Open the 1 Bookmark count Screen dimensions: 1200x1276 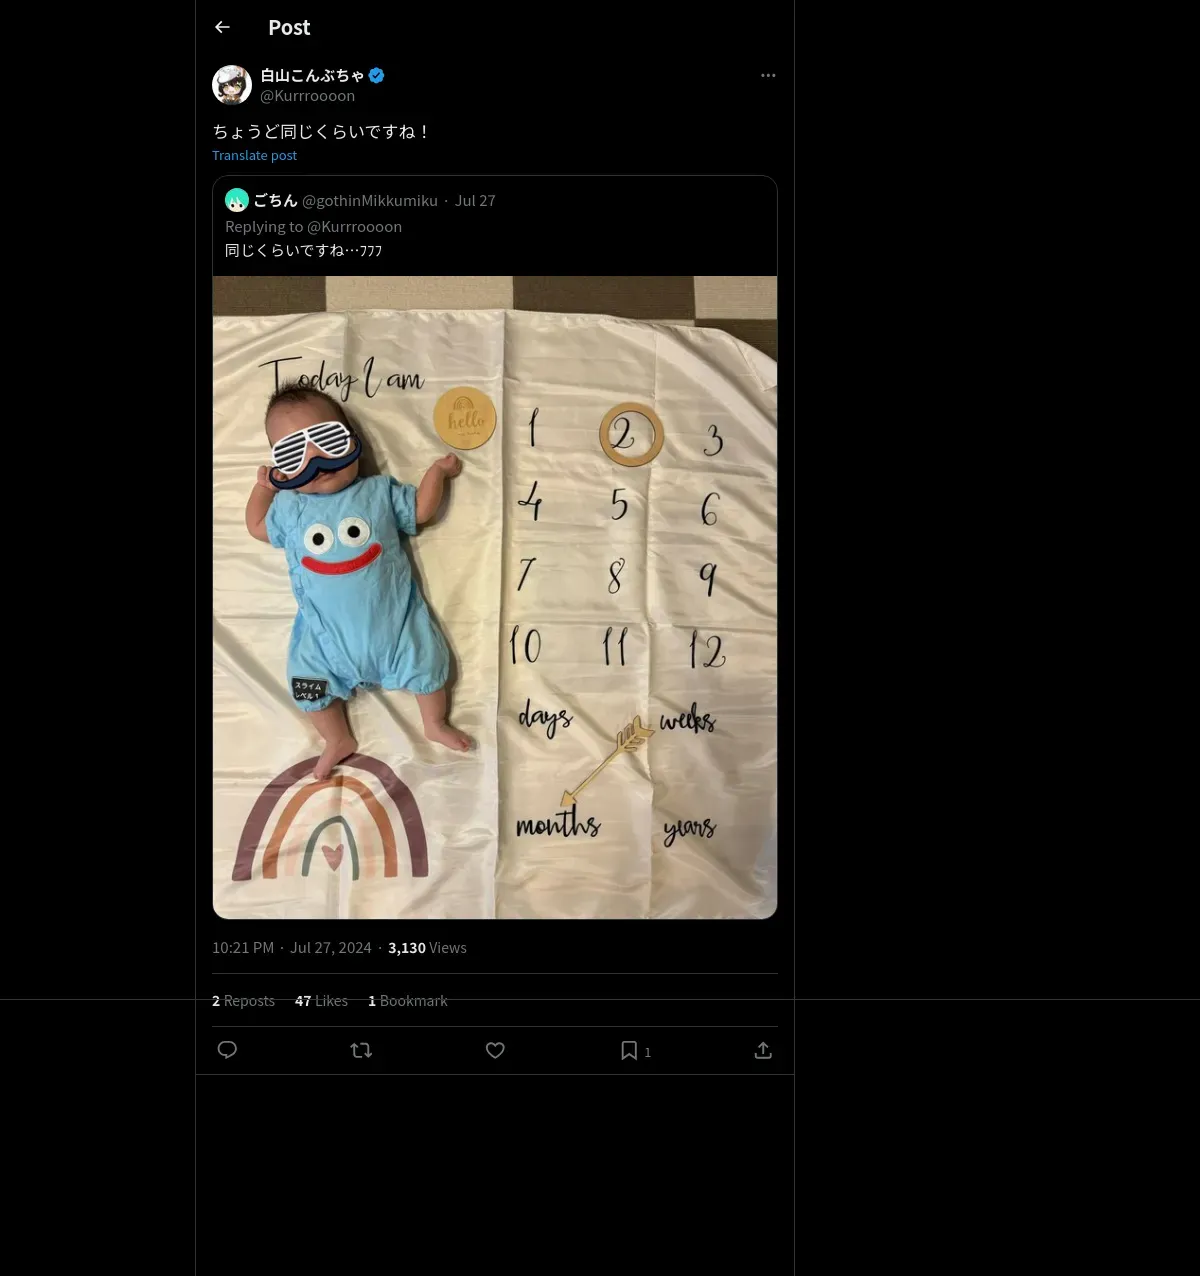pyautogui.click(x=408, y=1001)
